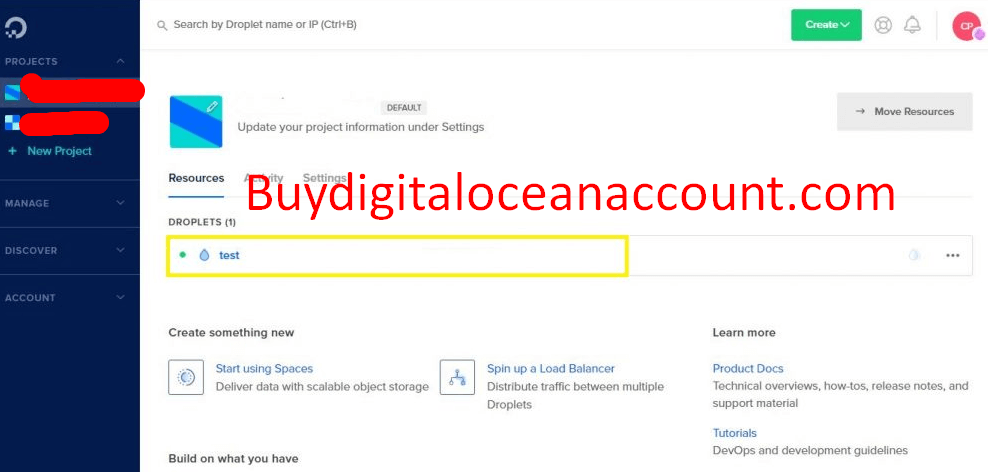
Task: Open the support lifebuoy icon
Action: point(883,25)
